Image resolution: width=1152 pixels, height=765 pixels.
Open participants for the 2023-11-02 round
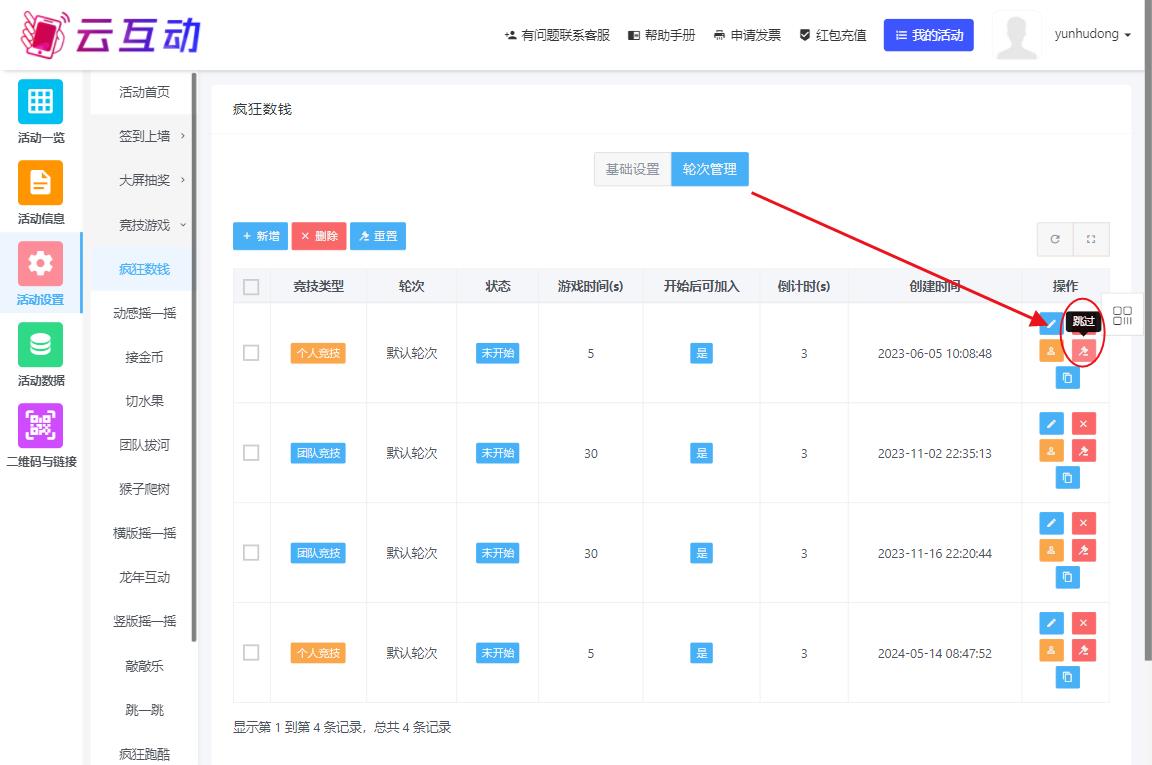click(x=1051, y=450)
